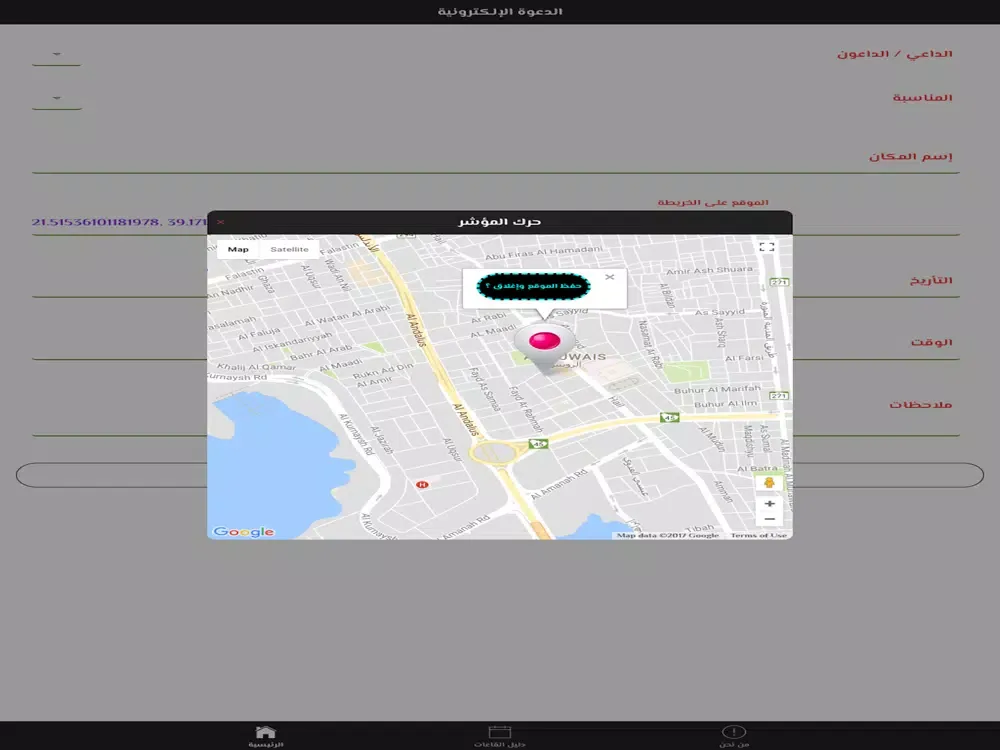Click the route 45 shield near roundabout
Viewport: 1000px width, 750px height.
[538, 444]
